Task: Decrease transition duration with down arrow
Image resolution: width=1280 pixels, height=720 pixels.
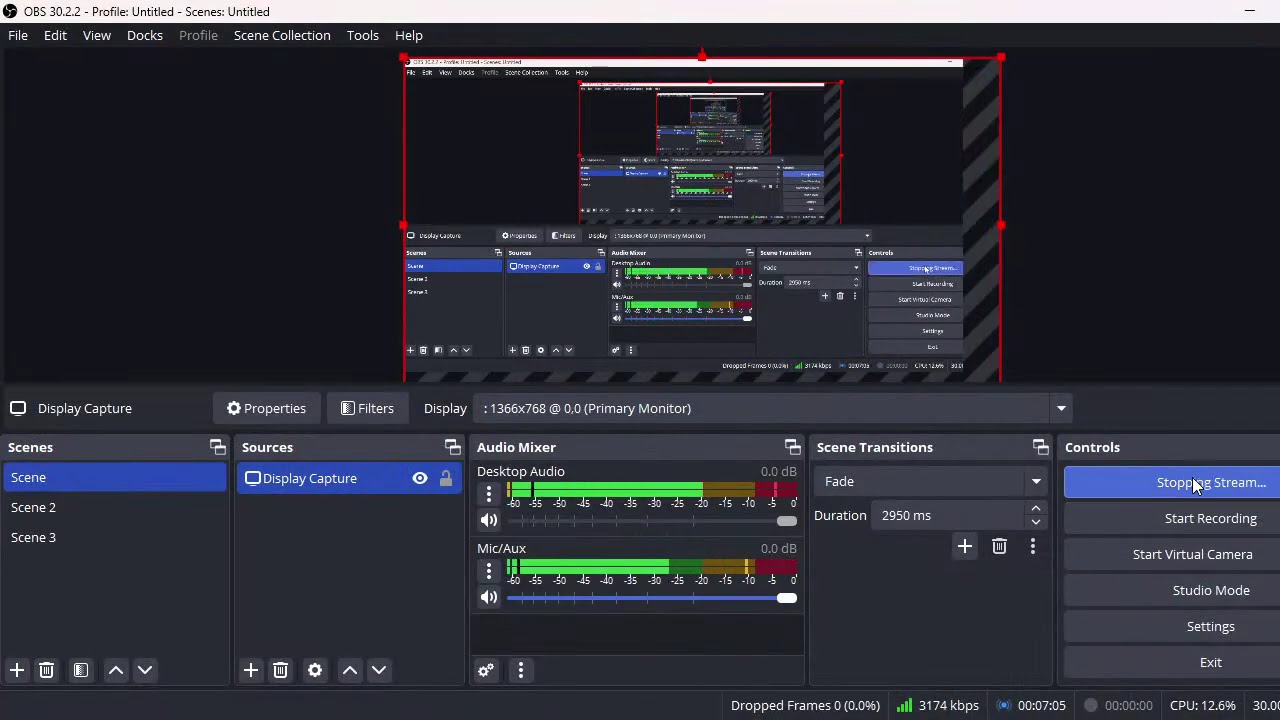Action: click(x=1036, y=522)
